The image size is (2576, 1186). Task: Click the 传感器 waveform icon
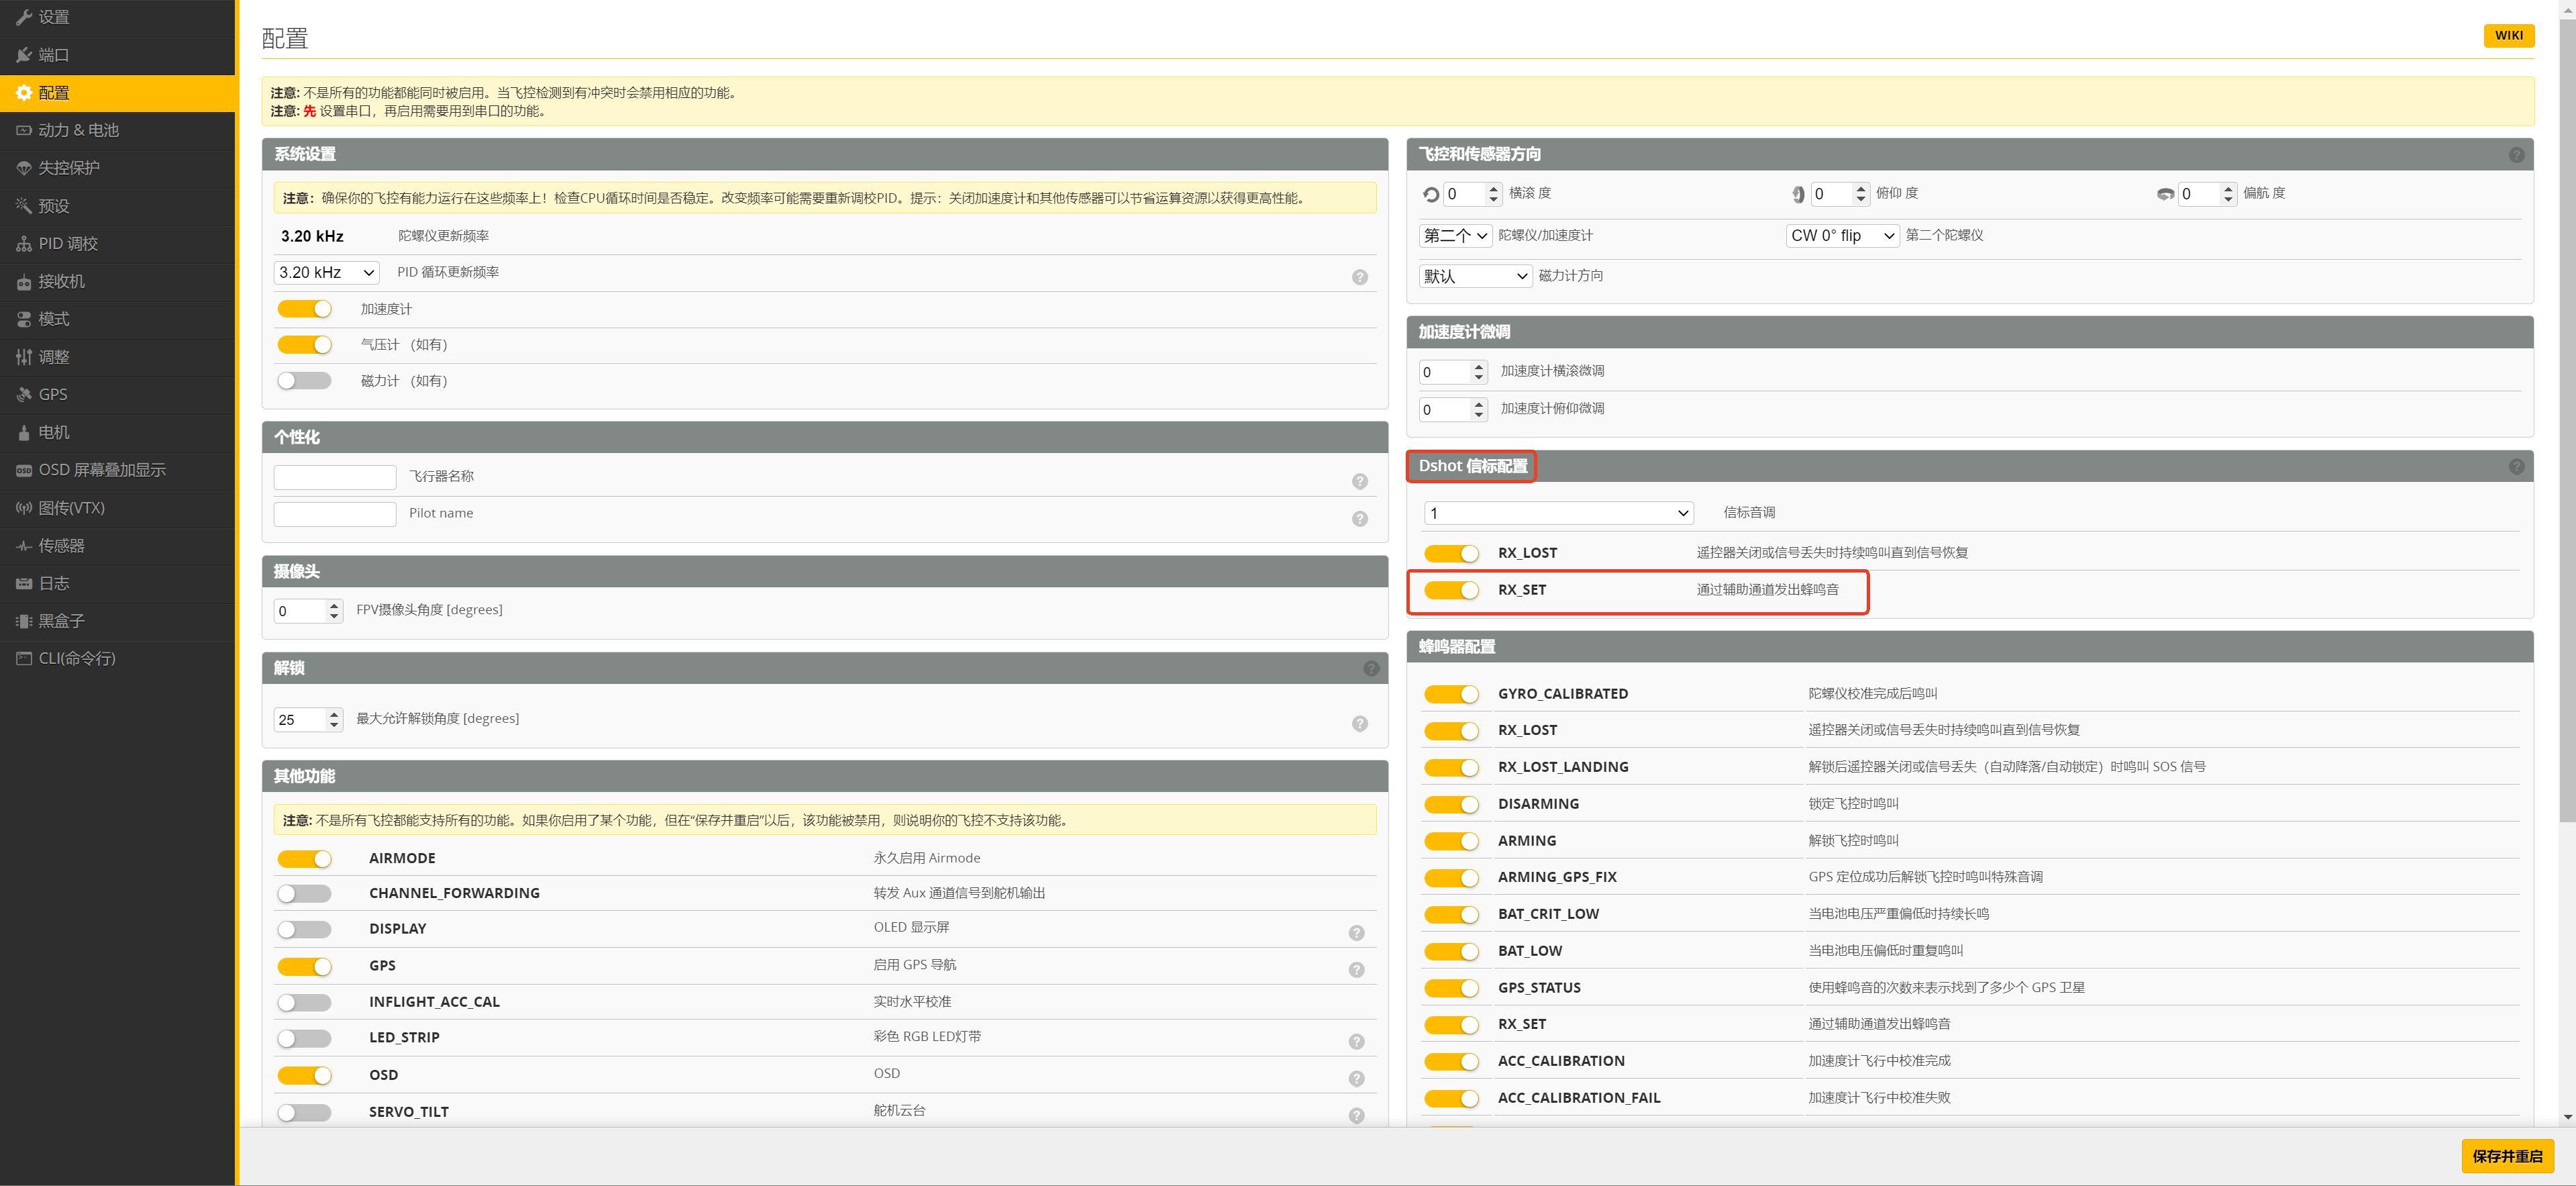click(x=24, y=546)
